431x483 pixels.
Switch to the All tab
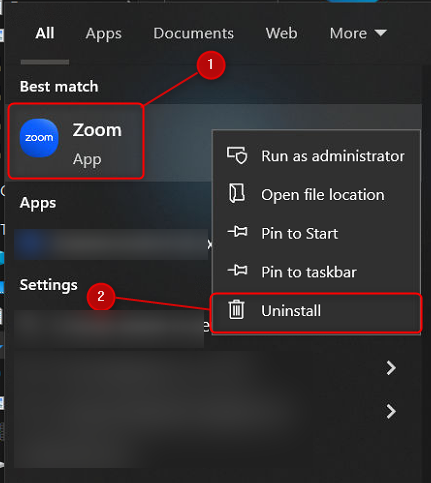point(45,33)
